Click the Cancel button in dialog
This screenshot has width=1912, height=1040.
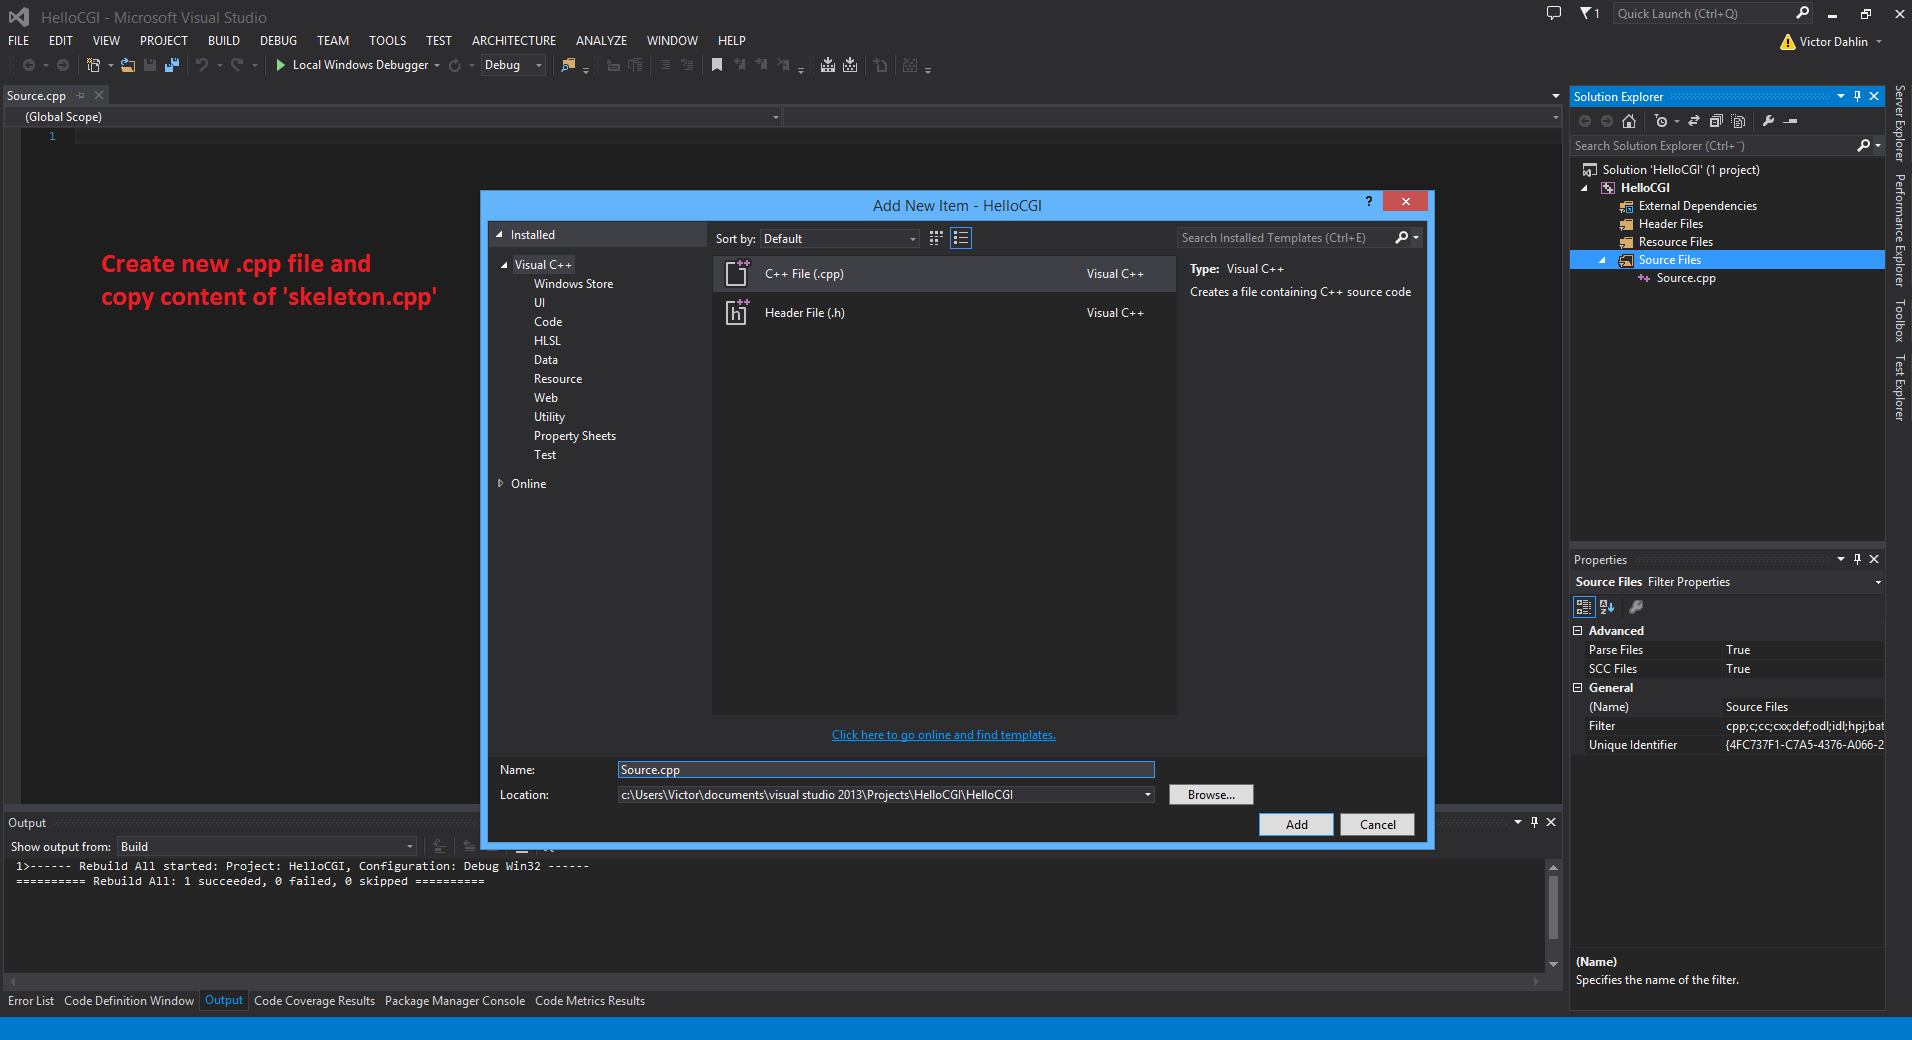[1378, 824]
